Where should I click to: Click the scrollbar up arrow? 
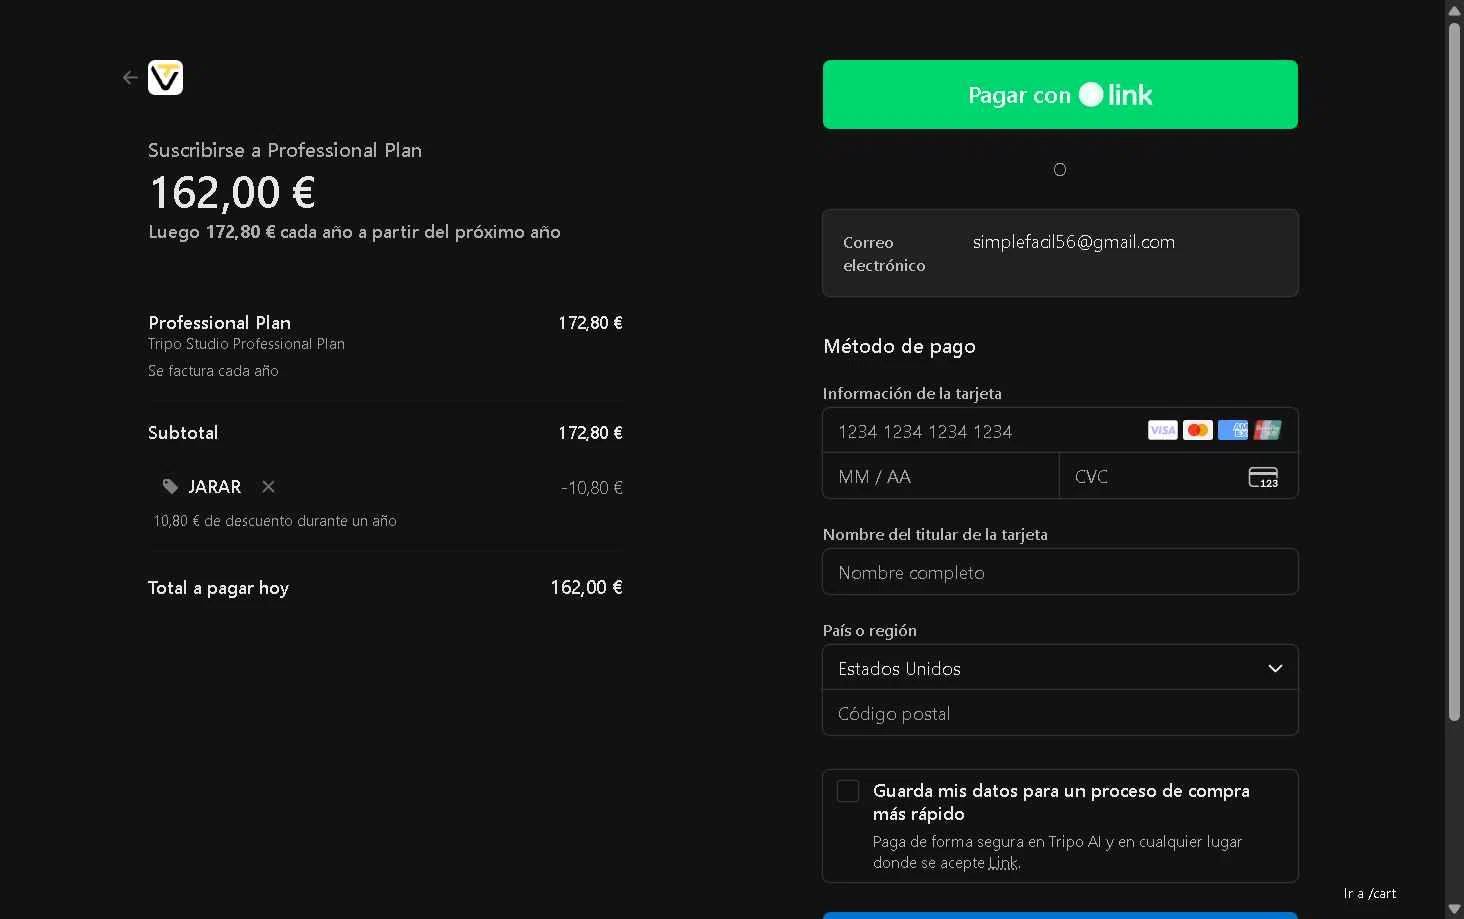coord(1454,10)
